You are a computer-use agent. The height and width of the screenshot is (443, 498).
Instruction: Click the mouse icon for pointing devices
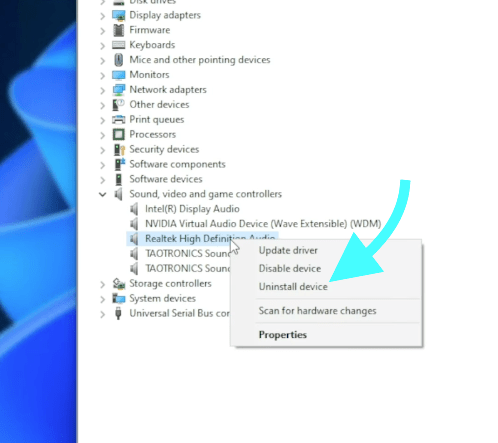point(119,60)
